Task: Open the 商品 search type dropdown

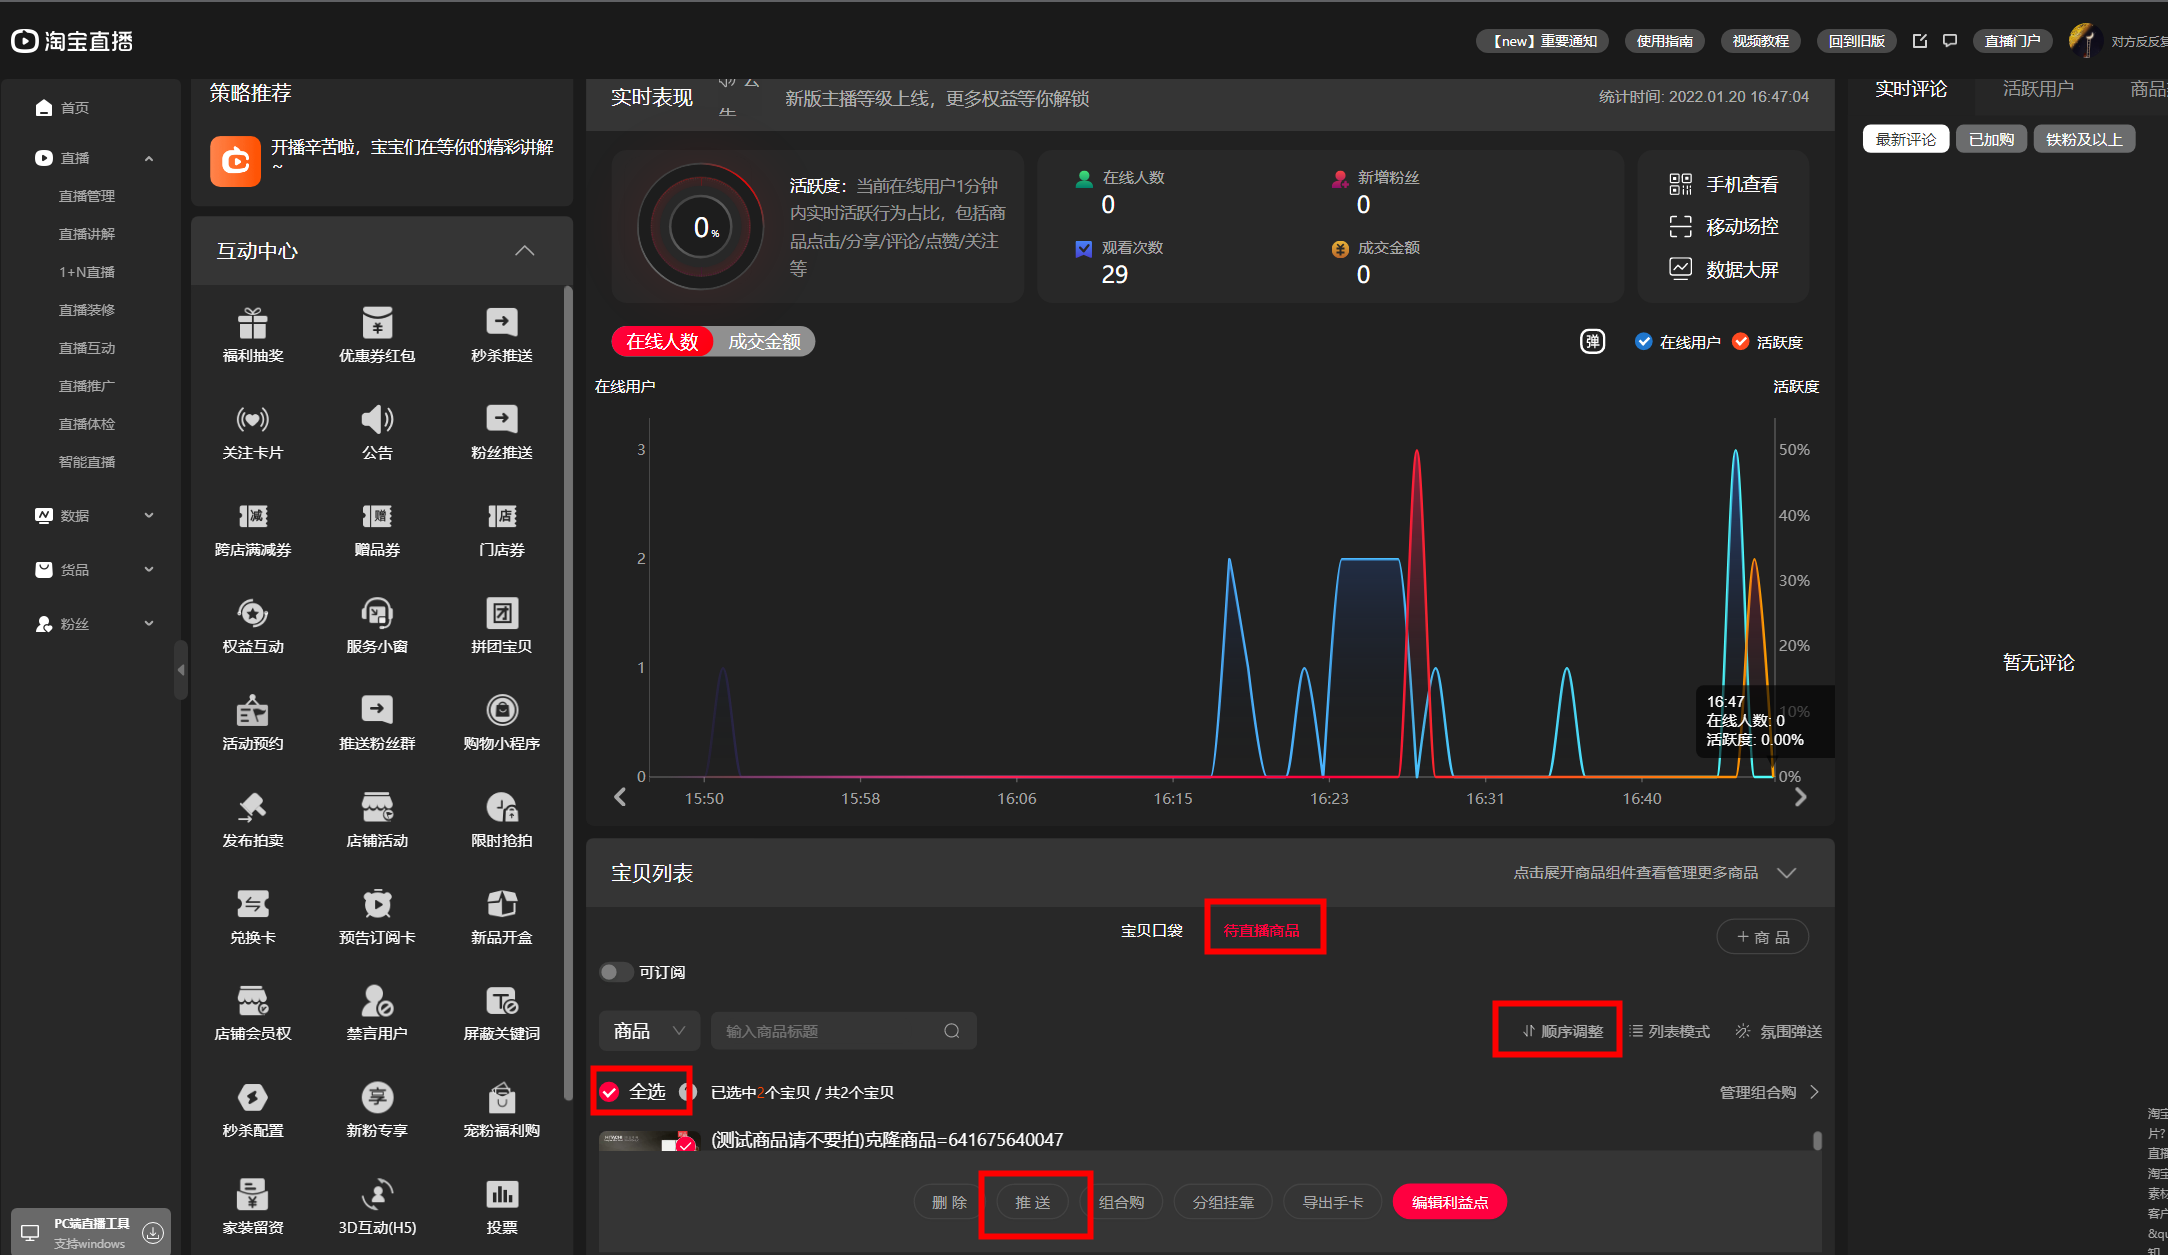Action: 649,1031
